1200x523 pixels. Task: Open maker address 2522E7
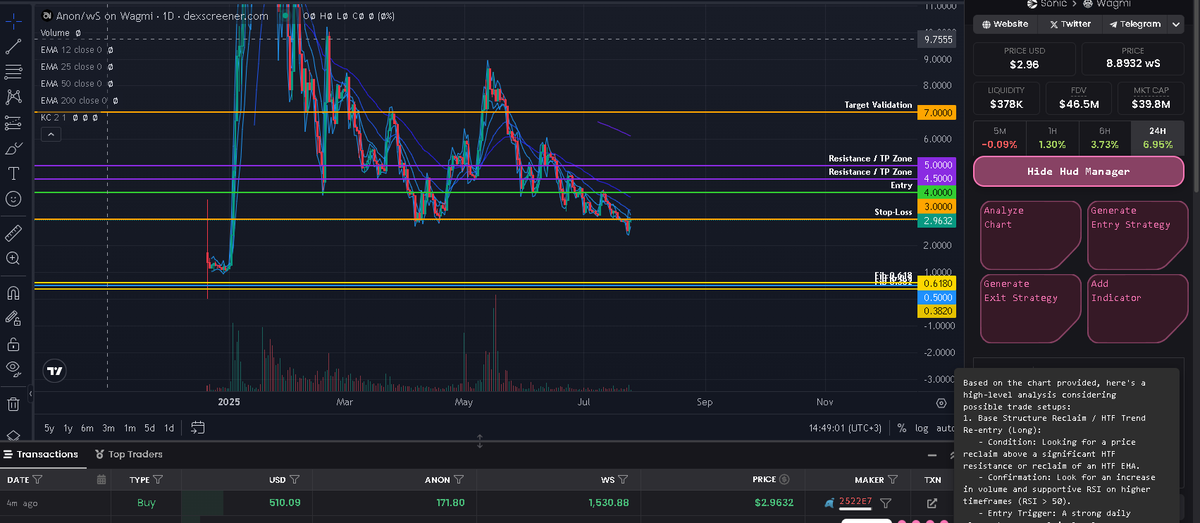point(856,503)
